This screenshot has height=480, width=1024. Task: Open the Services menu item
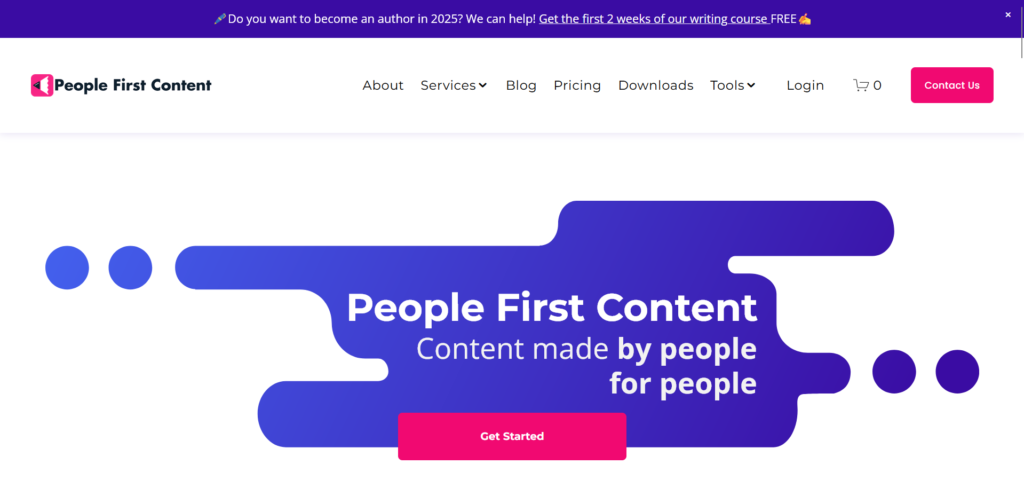click(x=448, y=86)
